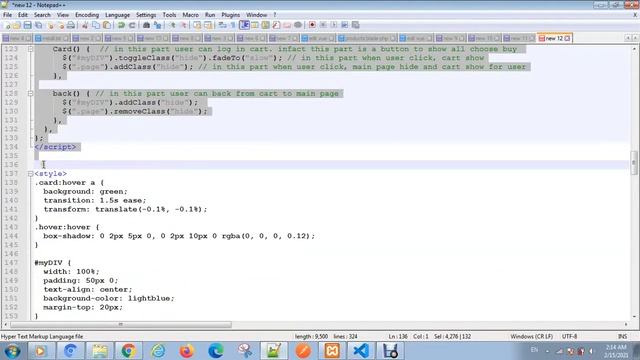Click the 'background: green;' code line
The image size is (640, 360).
pos(86,191)
